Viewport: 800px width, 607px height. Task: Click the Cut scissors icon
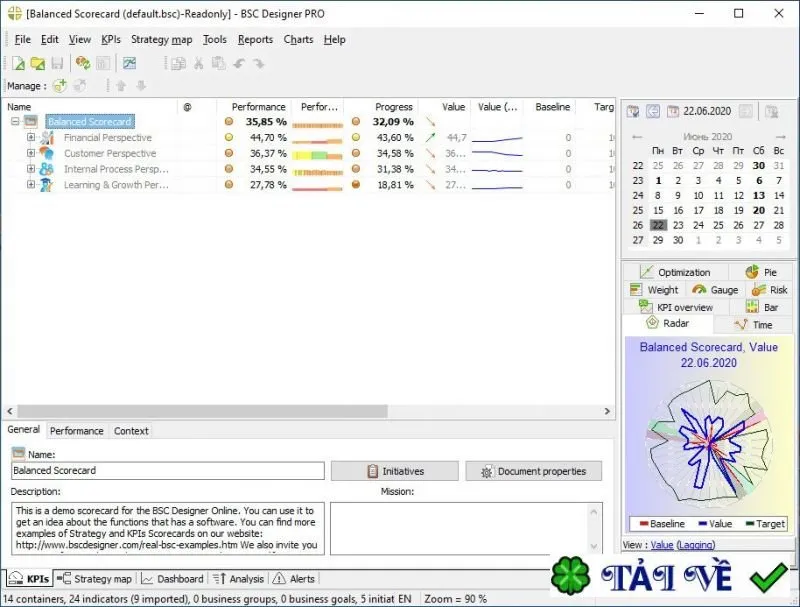tap(198, 63)
